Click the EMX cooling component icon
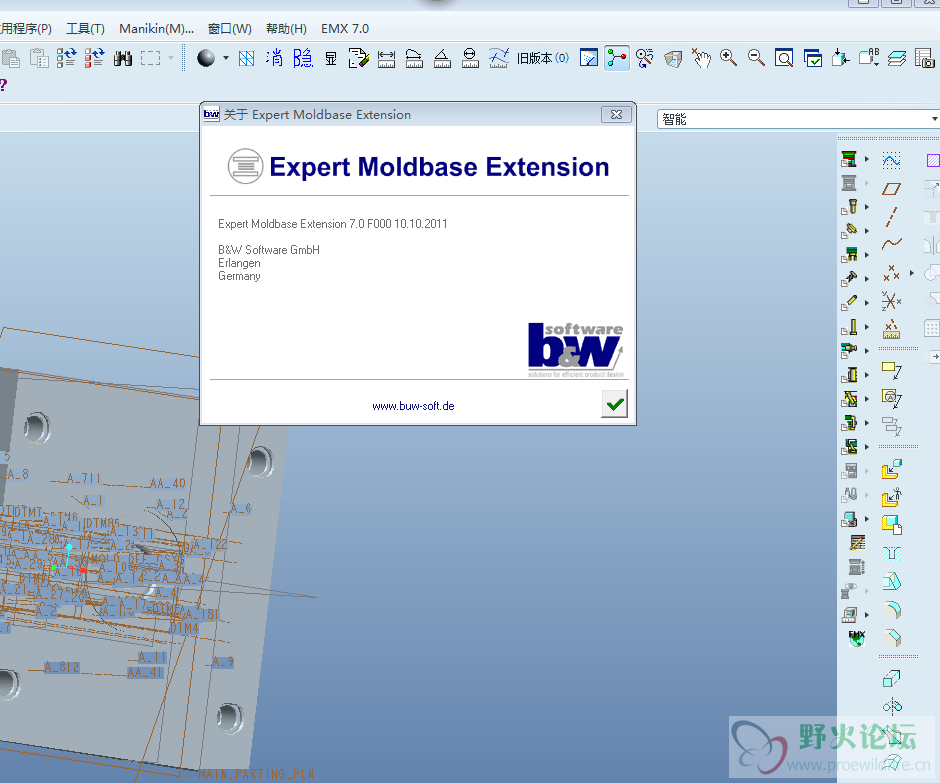The width and height of the screenshot is (940, 783). coord(849,351)
